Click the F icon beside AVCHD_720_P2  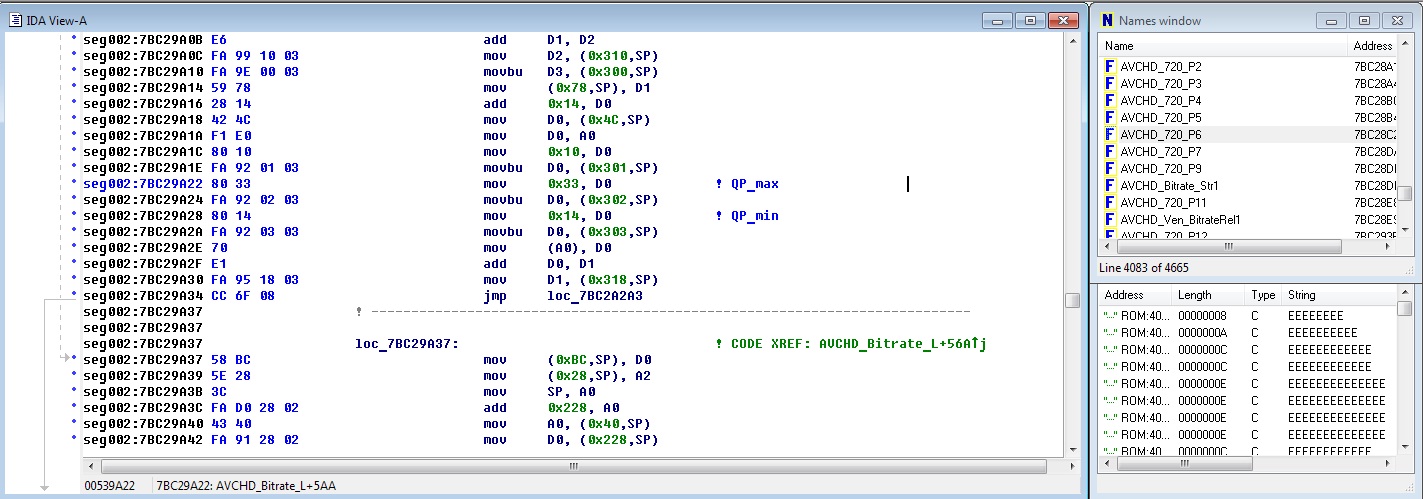coord(1109,66)
